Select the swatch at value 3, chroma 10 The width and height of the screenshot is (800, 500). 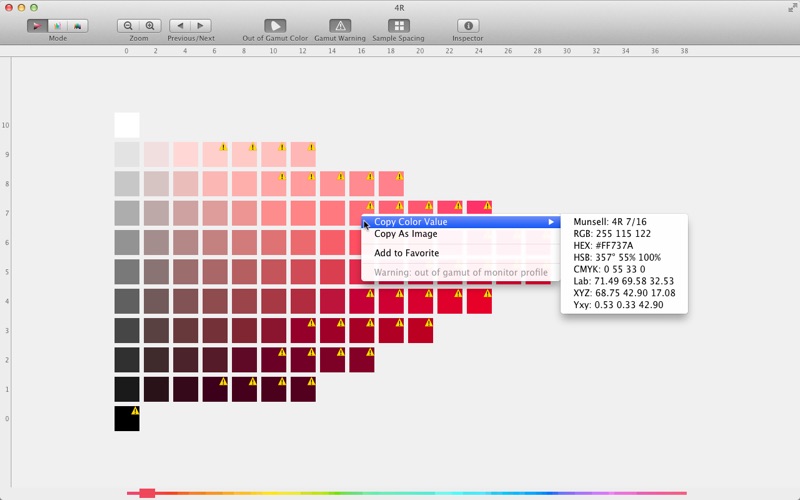coord(274,331)
